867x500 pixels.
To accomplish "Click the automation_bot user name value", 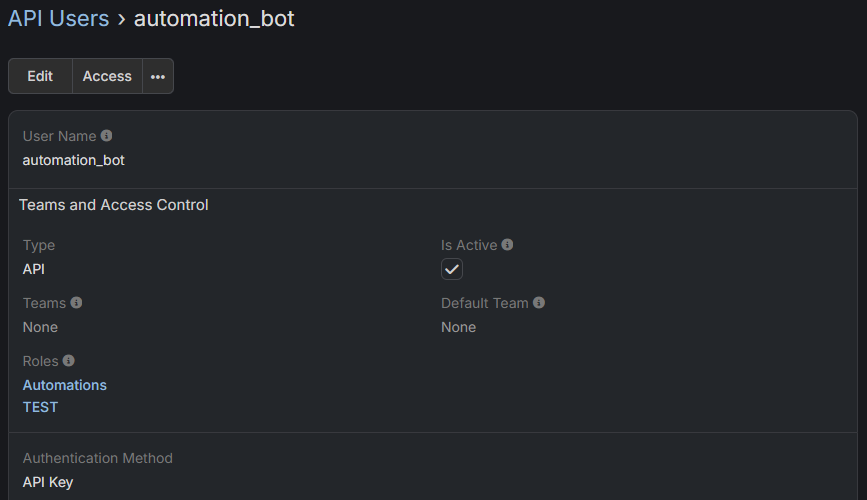I will coord(74,160).
